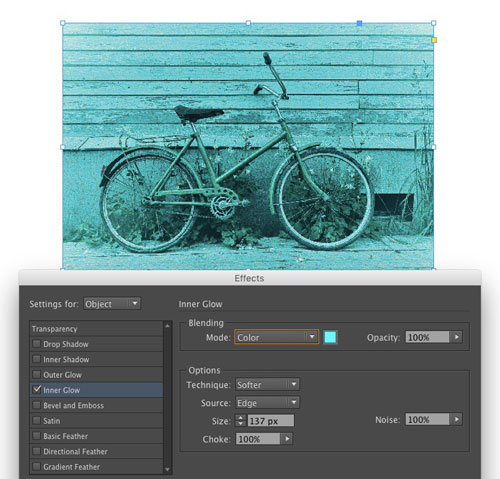Increase Size with the stepper up arrow
The width and height of the screenshot is (500, 479).
click(240, 417)
